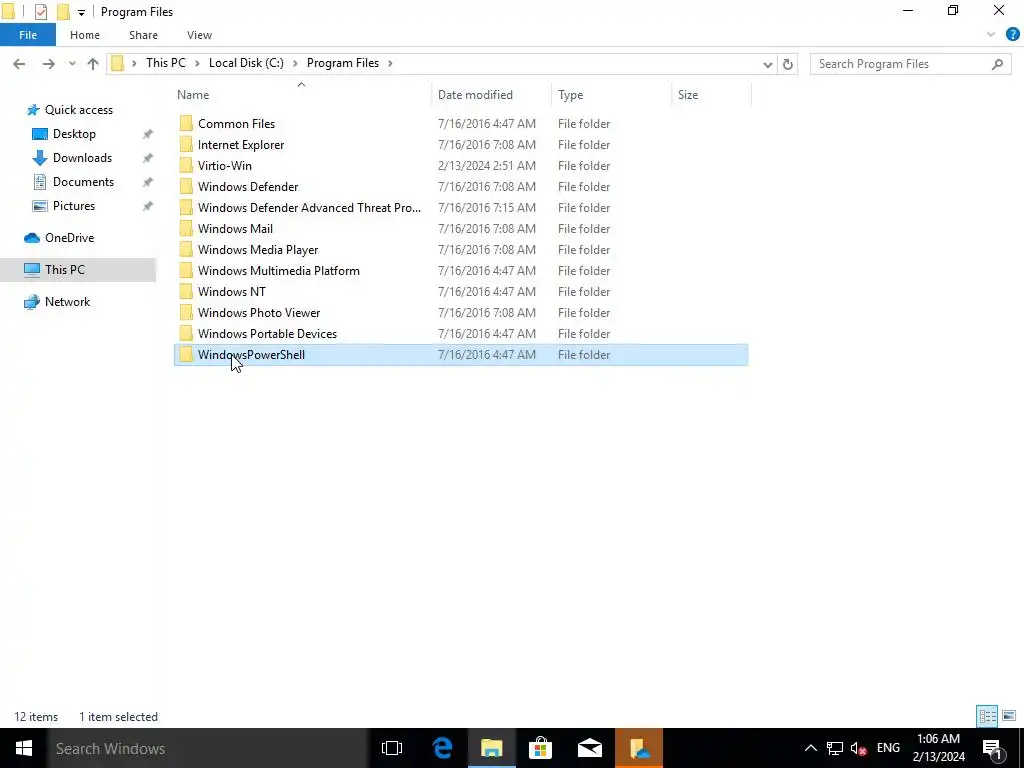Image resolution: width=1024 pixels, height=768 pixels.
Task: Select the Windows NT folder icon
Action: point(186,291)
